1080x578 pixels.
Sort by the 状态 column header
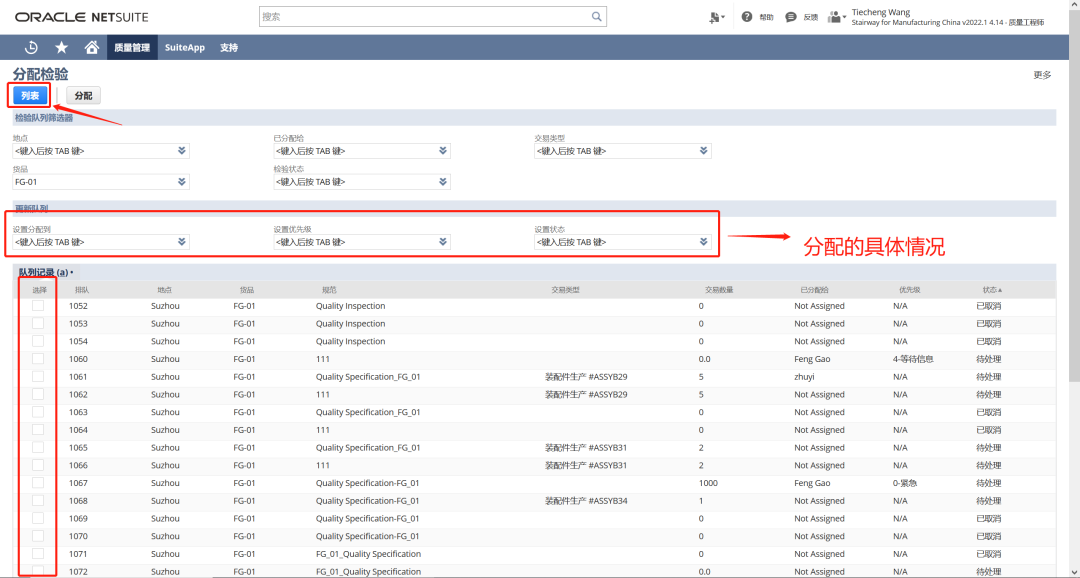pyautogui.click(x=991, y=290)
